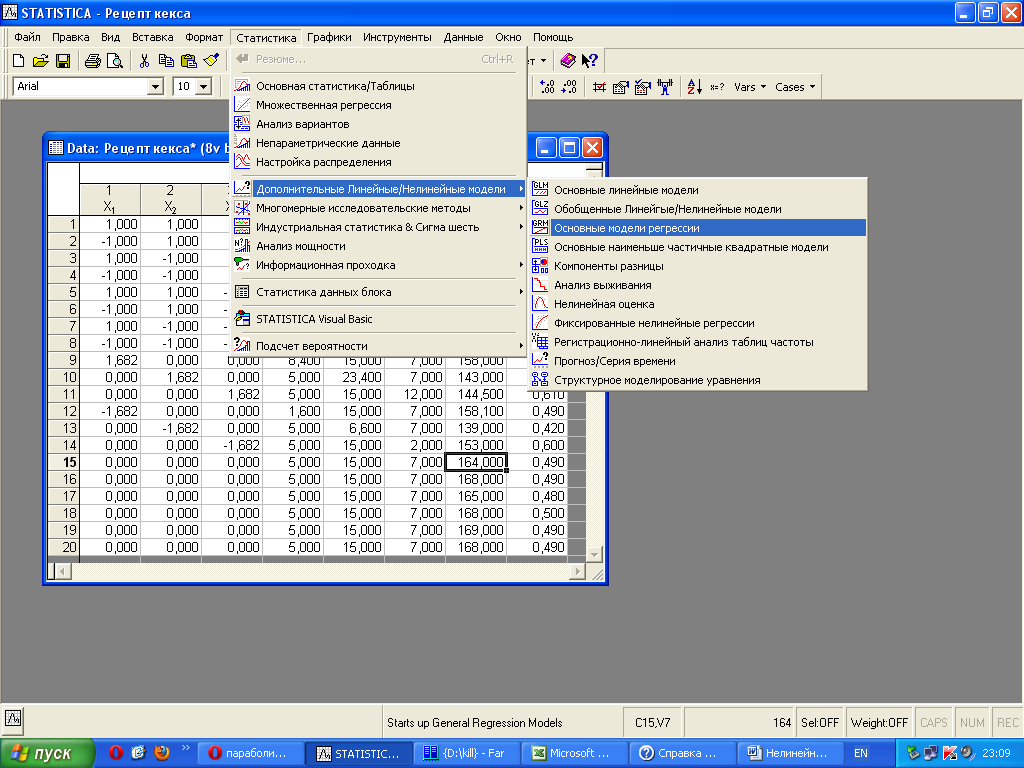The image size is (1024, 768).
Task: Select Основная статистика/Таблицы menu item
Action: tap(379, 86)
